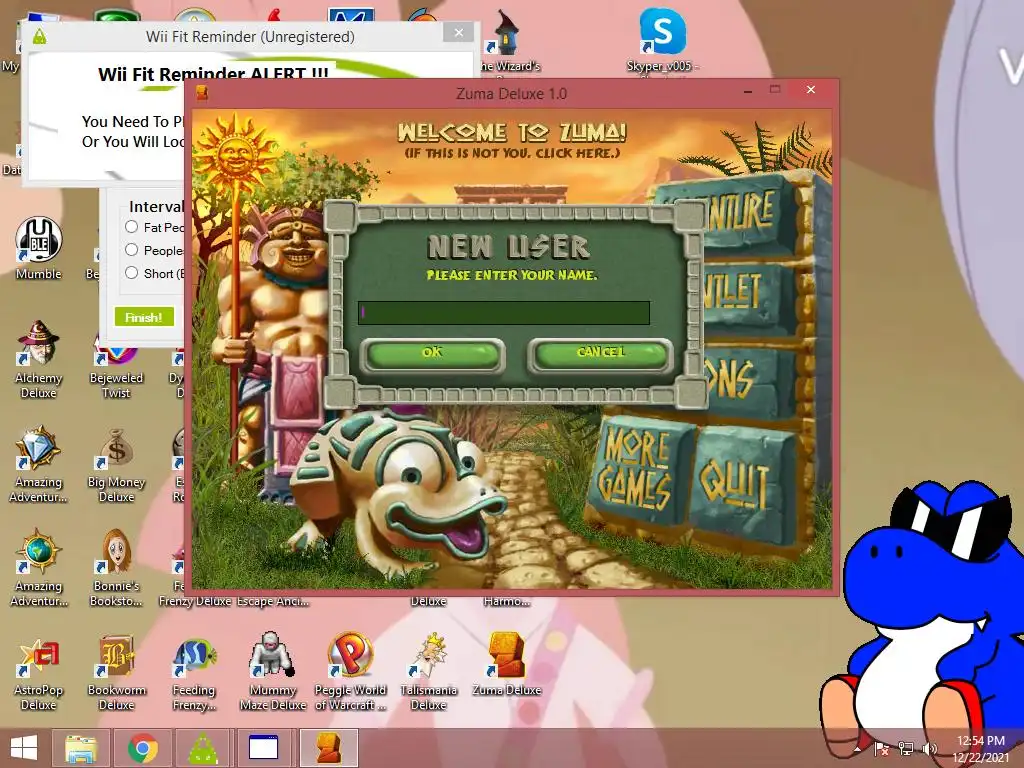
Task: Switch to the blank window taskbar icon
Action: [264, 748]
